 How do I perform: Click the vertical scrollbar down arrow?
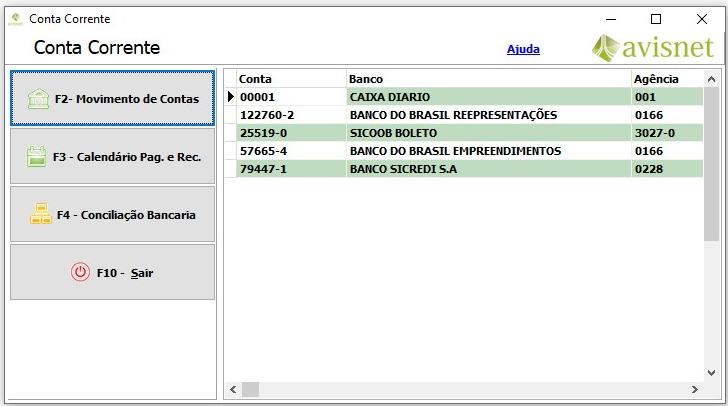click(x=711, y=371)
